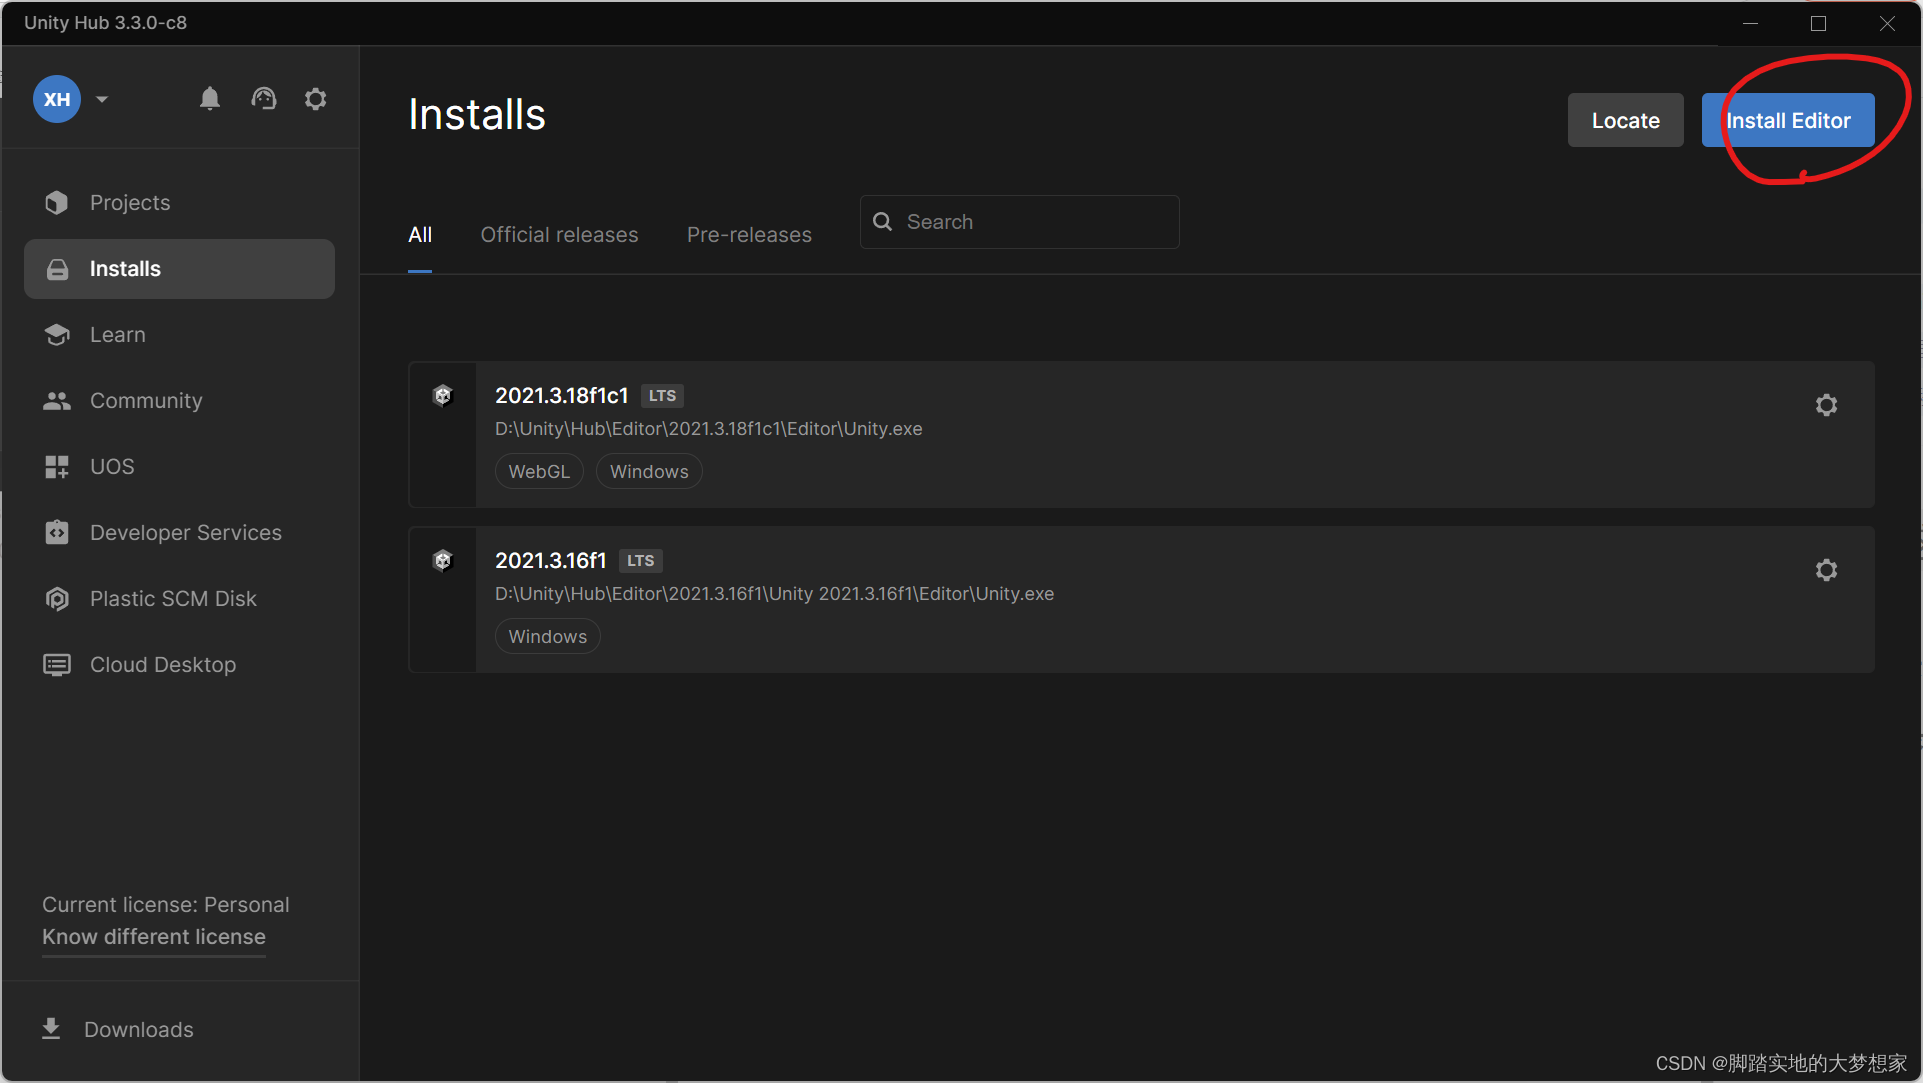1923x1083 pixels.
Task: Click the Learn graduation cap icon
Action: click(x=57, y=335)
